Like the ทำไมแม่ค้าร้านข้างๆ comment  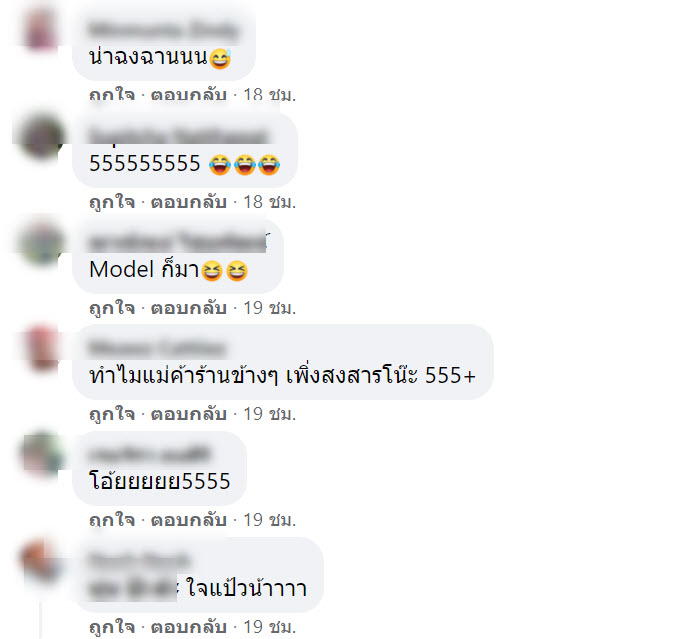112,414
